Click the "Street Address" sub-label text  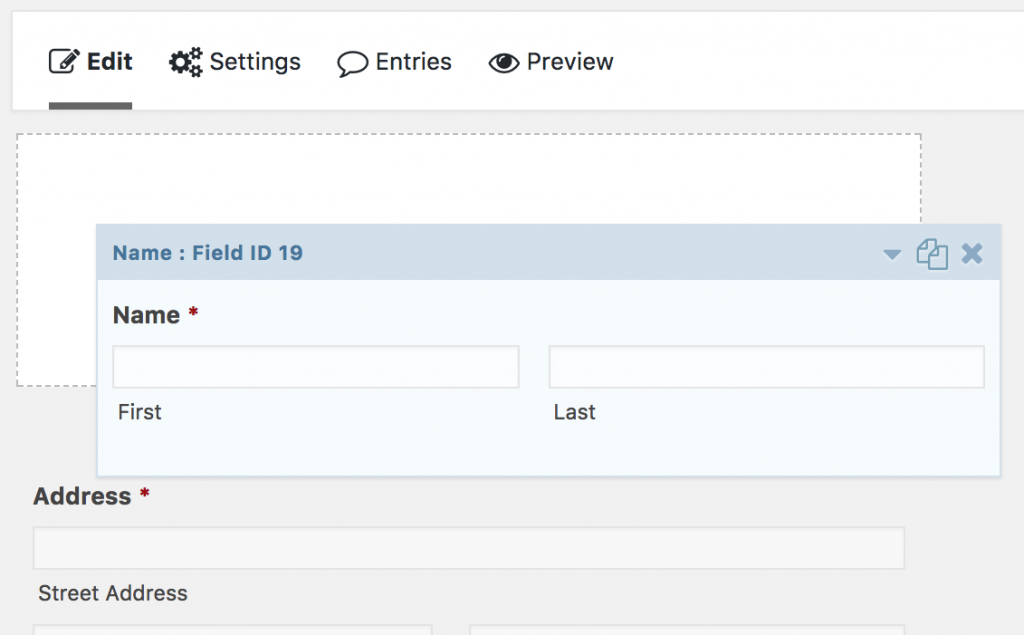[113, 593]
